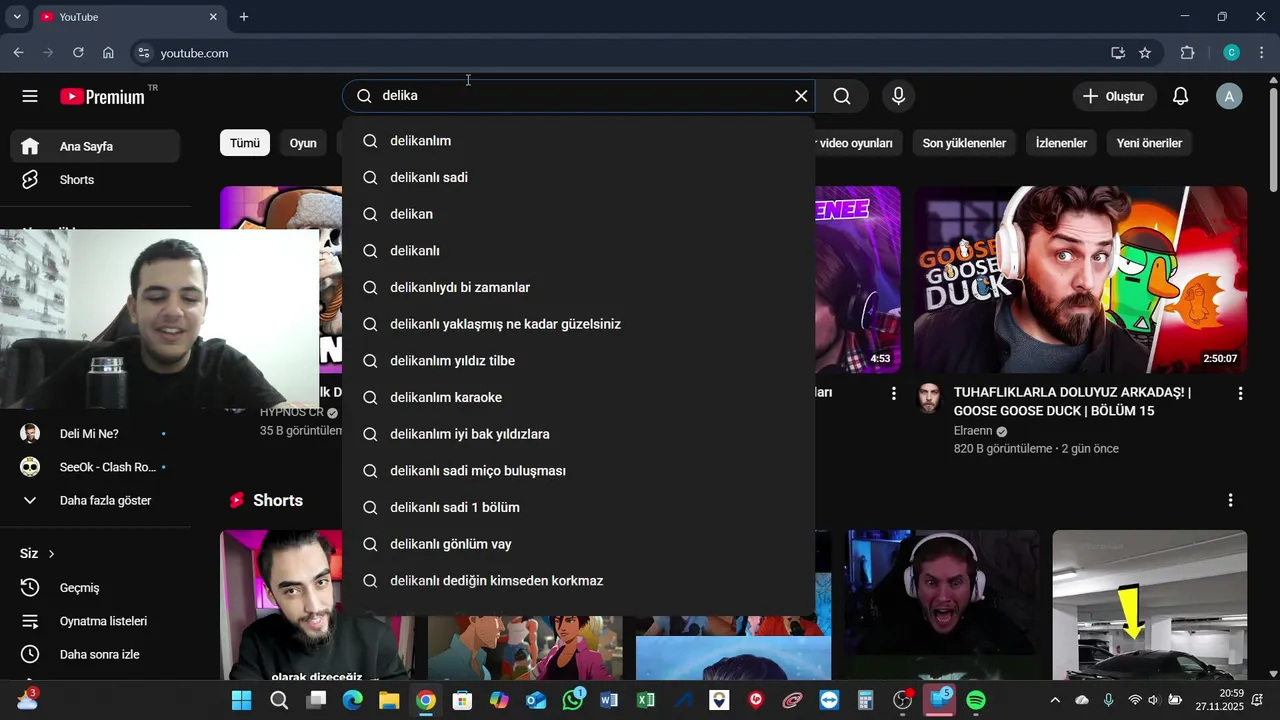Open Geçmiş history
Image resolution: width=1280 pixels, height=720 pixels.
96,588
